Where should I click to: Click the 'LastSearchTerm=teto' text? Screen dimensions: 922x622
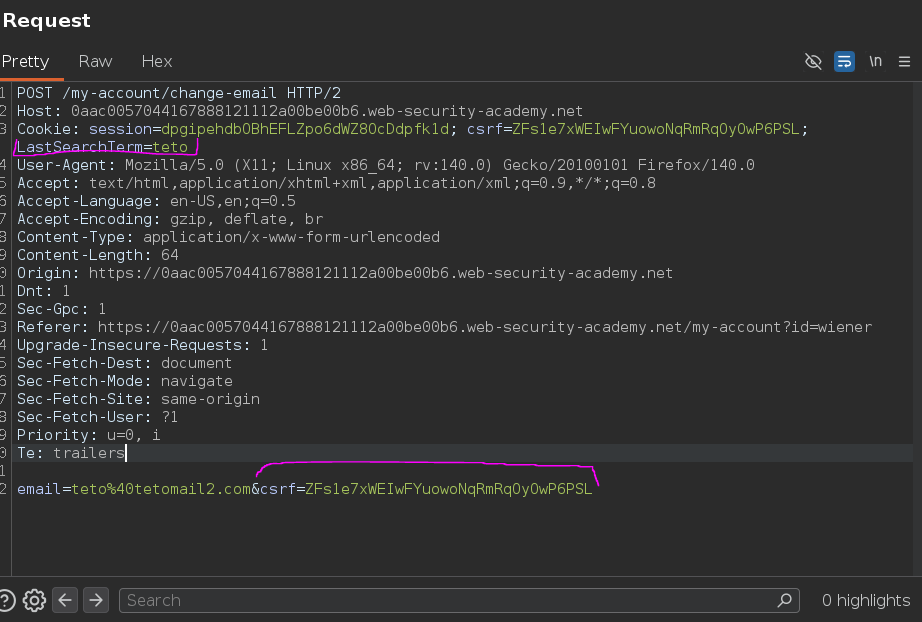tap(102, 147)
